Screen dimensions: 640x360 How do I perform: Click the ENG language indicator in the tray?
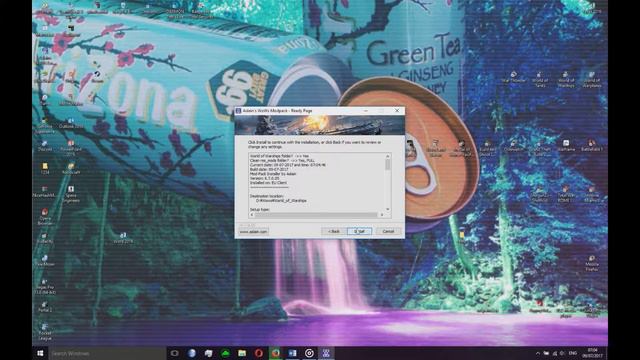pos(573,353)
